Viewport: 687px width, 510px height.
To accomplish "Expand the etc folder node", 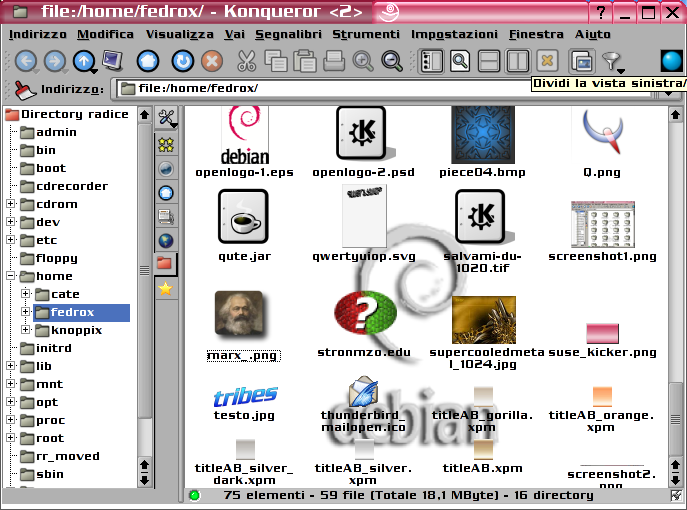I will point(11,240).
